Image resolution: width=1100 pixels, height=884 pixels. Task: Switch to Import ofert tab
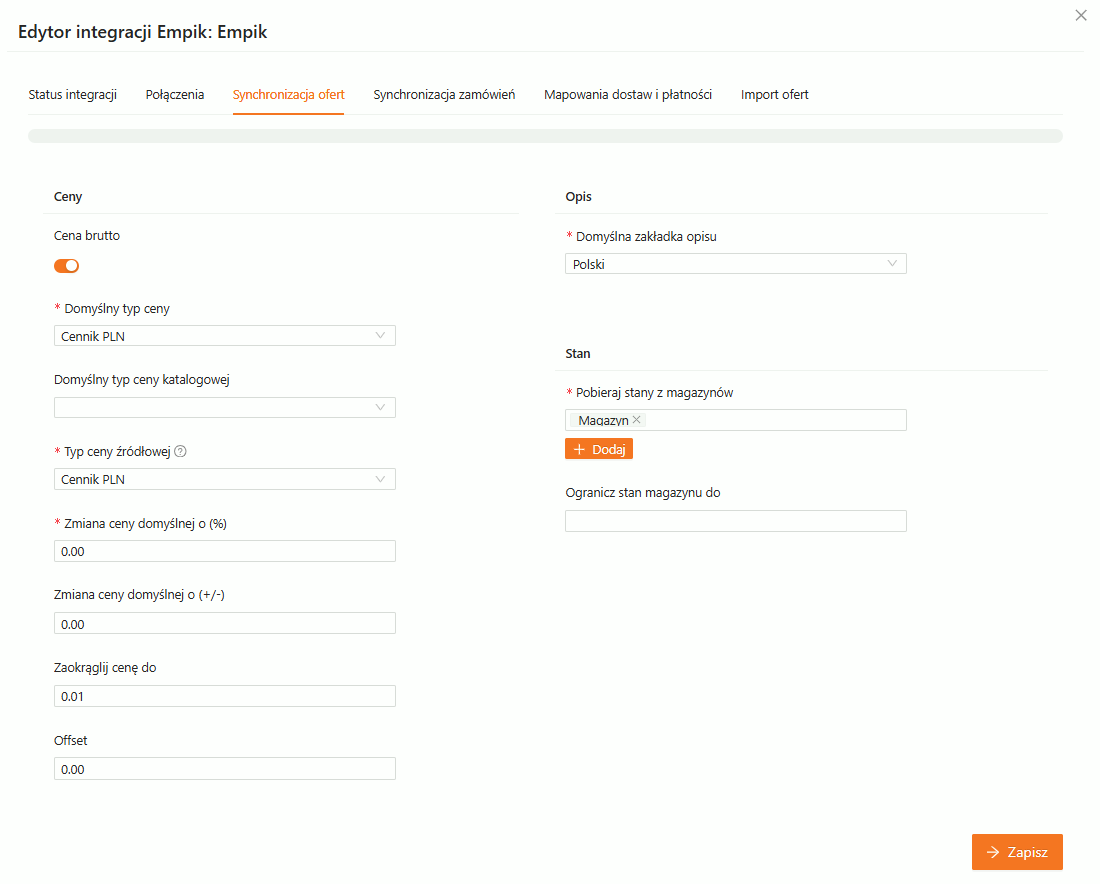coord(774,95)
